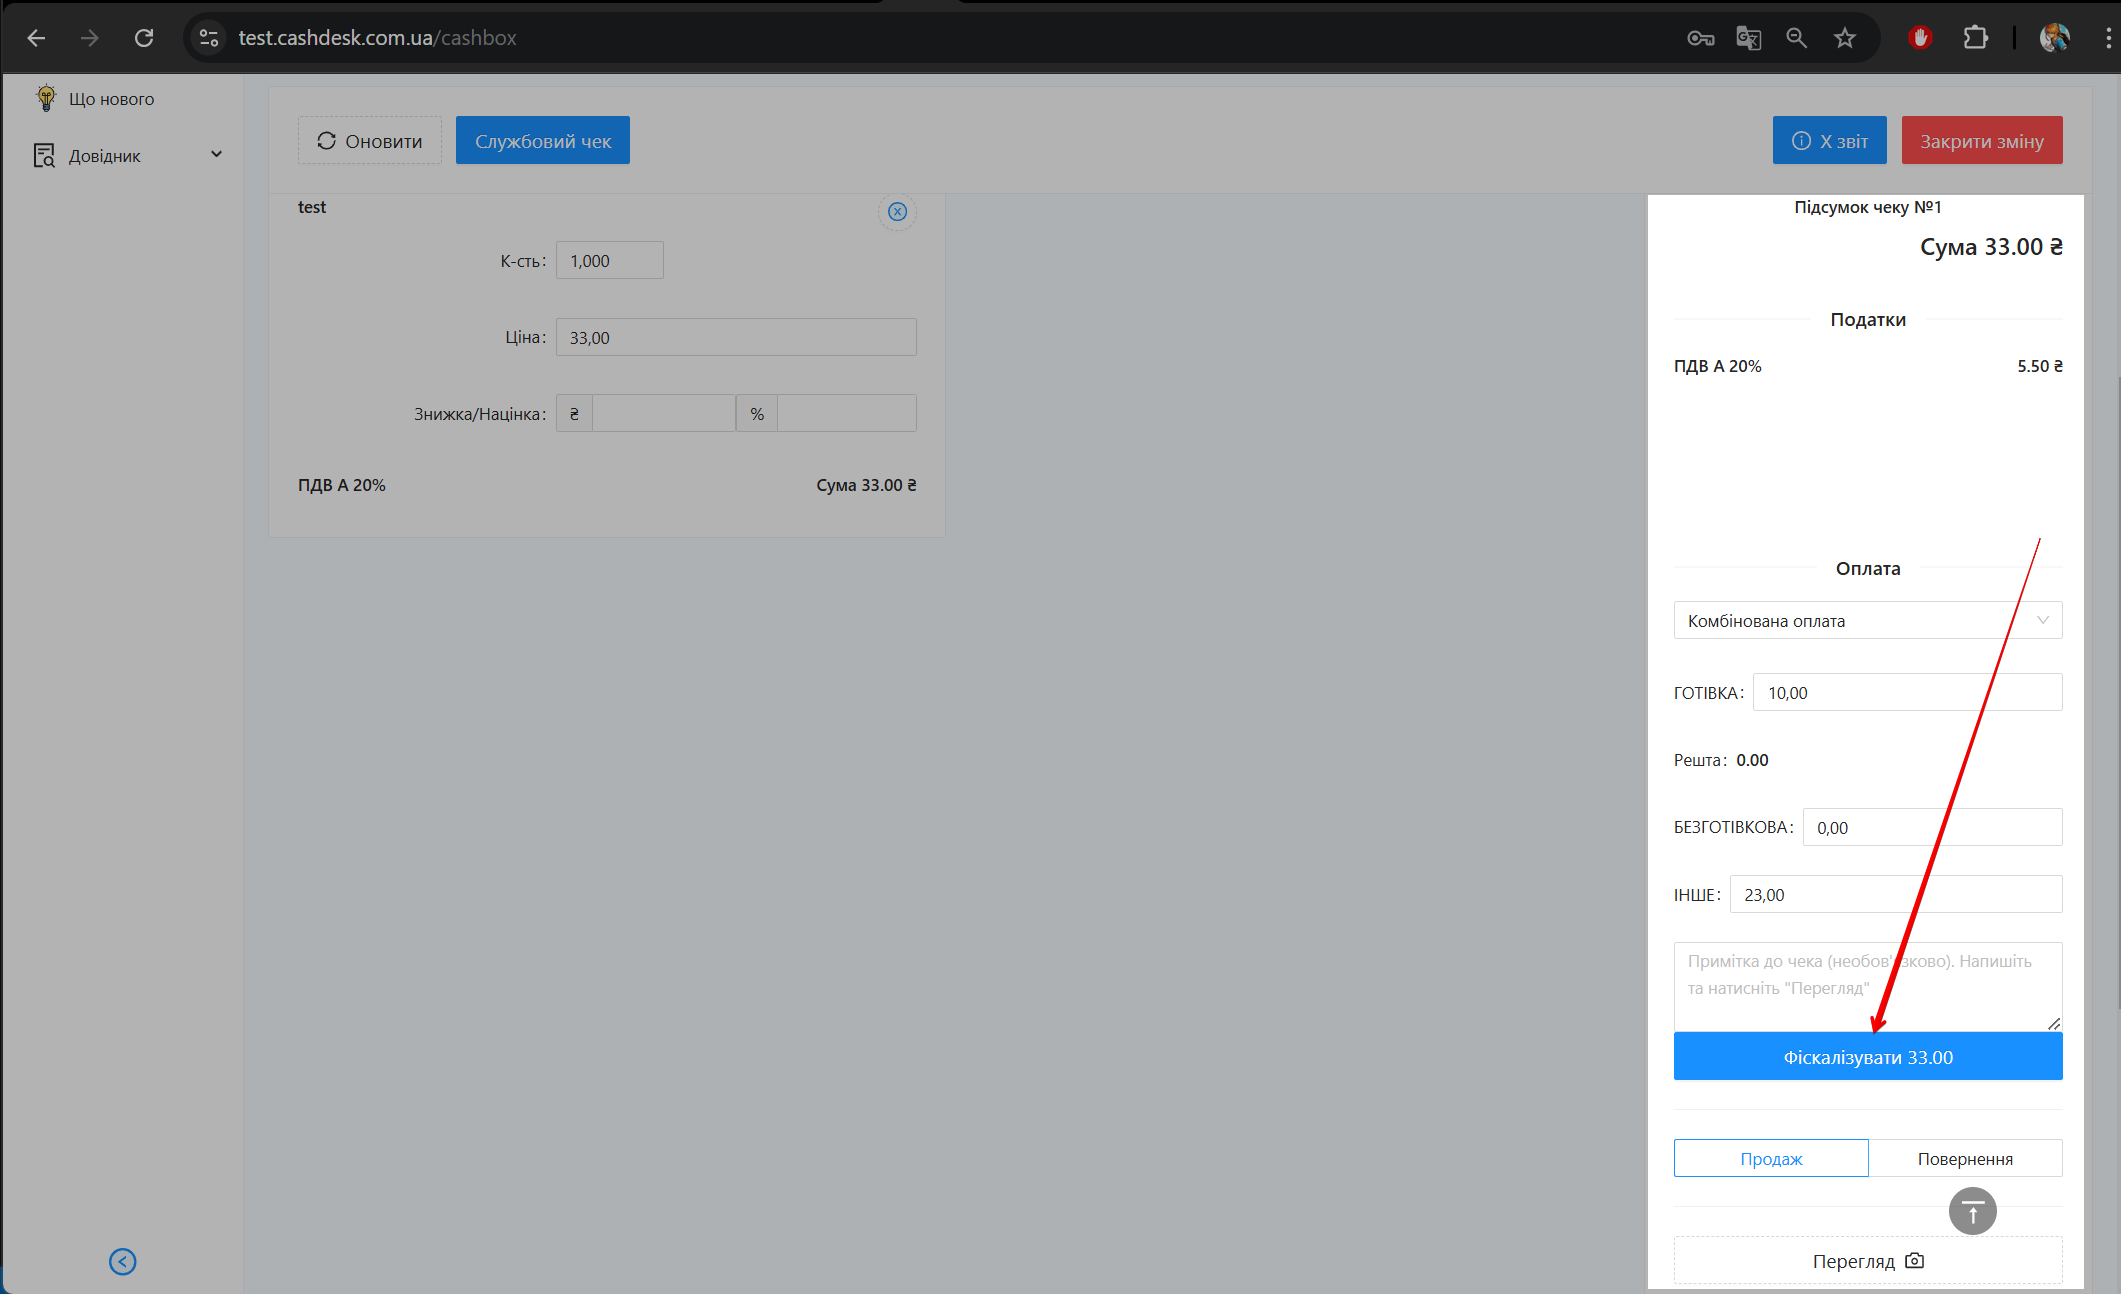
Task: Select Продаж receipt type
Action: (1770, 1159)
